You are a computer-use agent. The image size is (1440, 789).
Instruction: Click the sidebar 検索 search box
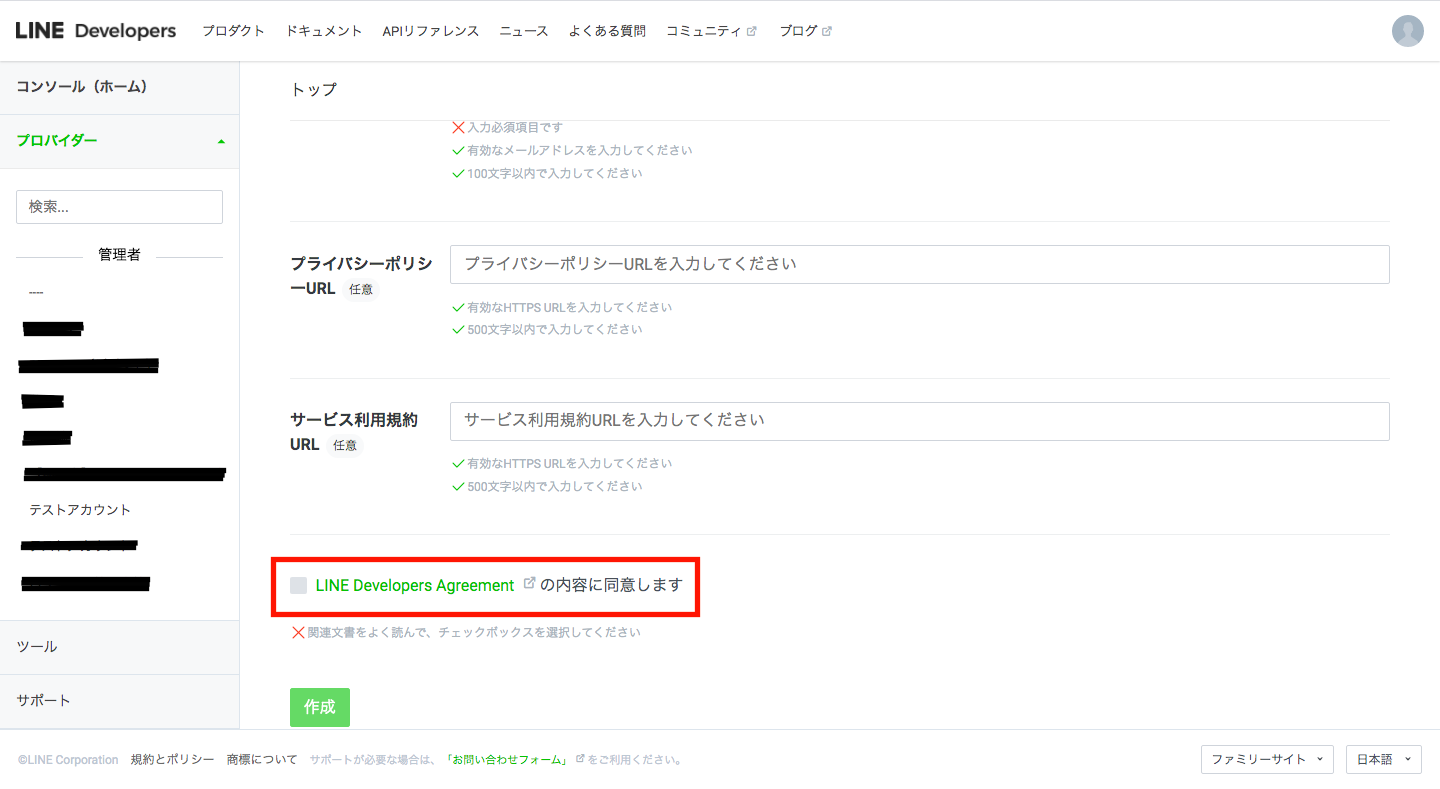(119, 207)
